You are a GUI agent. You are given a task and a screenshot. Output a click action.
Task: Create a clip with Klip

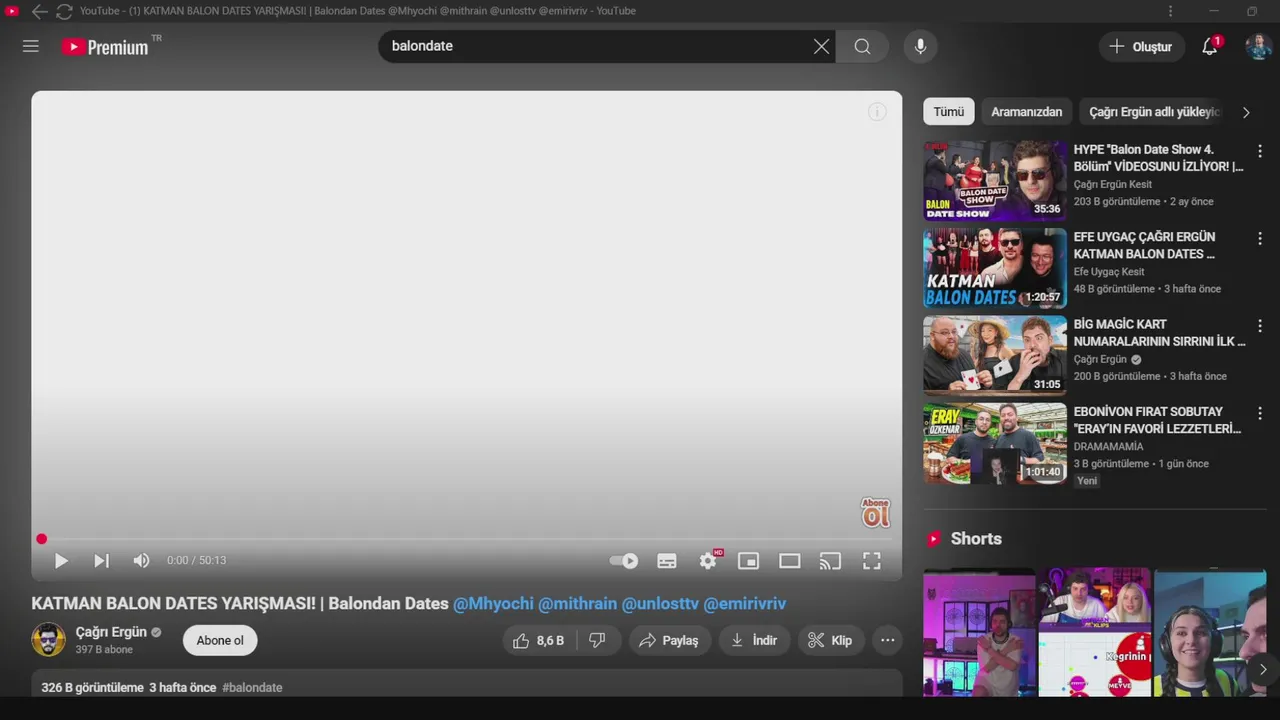pos(830,641)
